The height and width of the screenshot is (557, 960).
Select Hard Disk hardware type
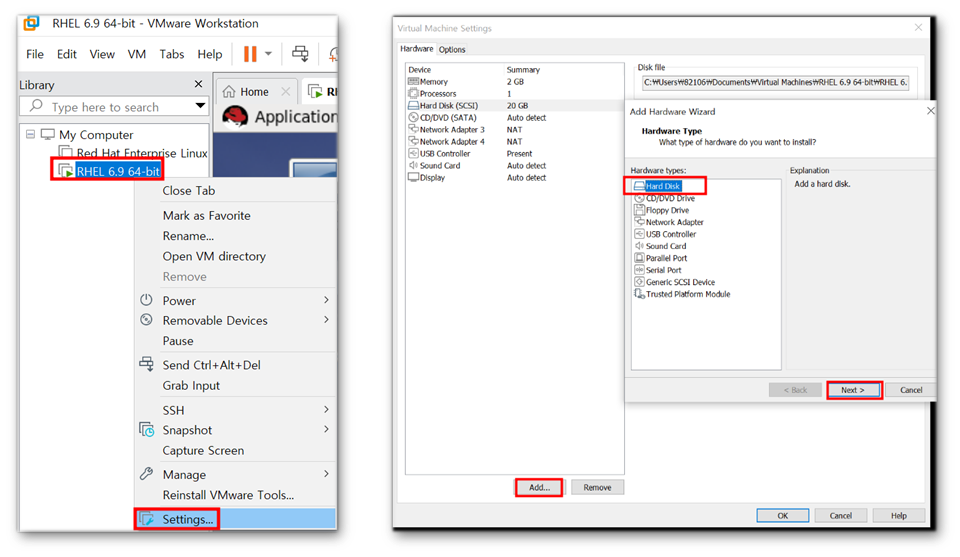click(662, 186)
